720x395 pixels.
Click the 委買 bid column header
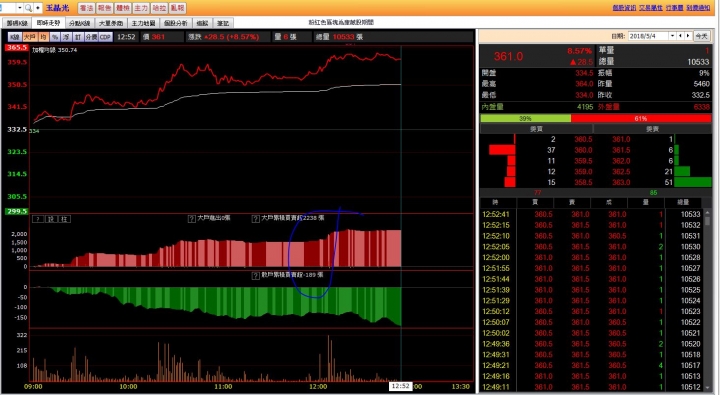pos(536,129)
